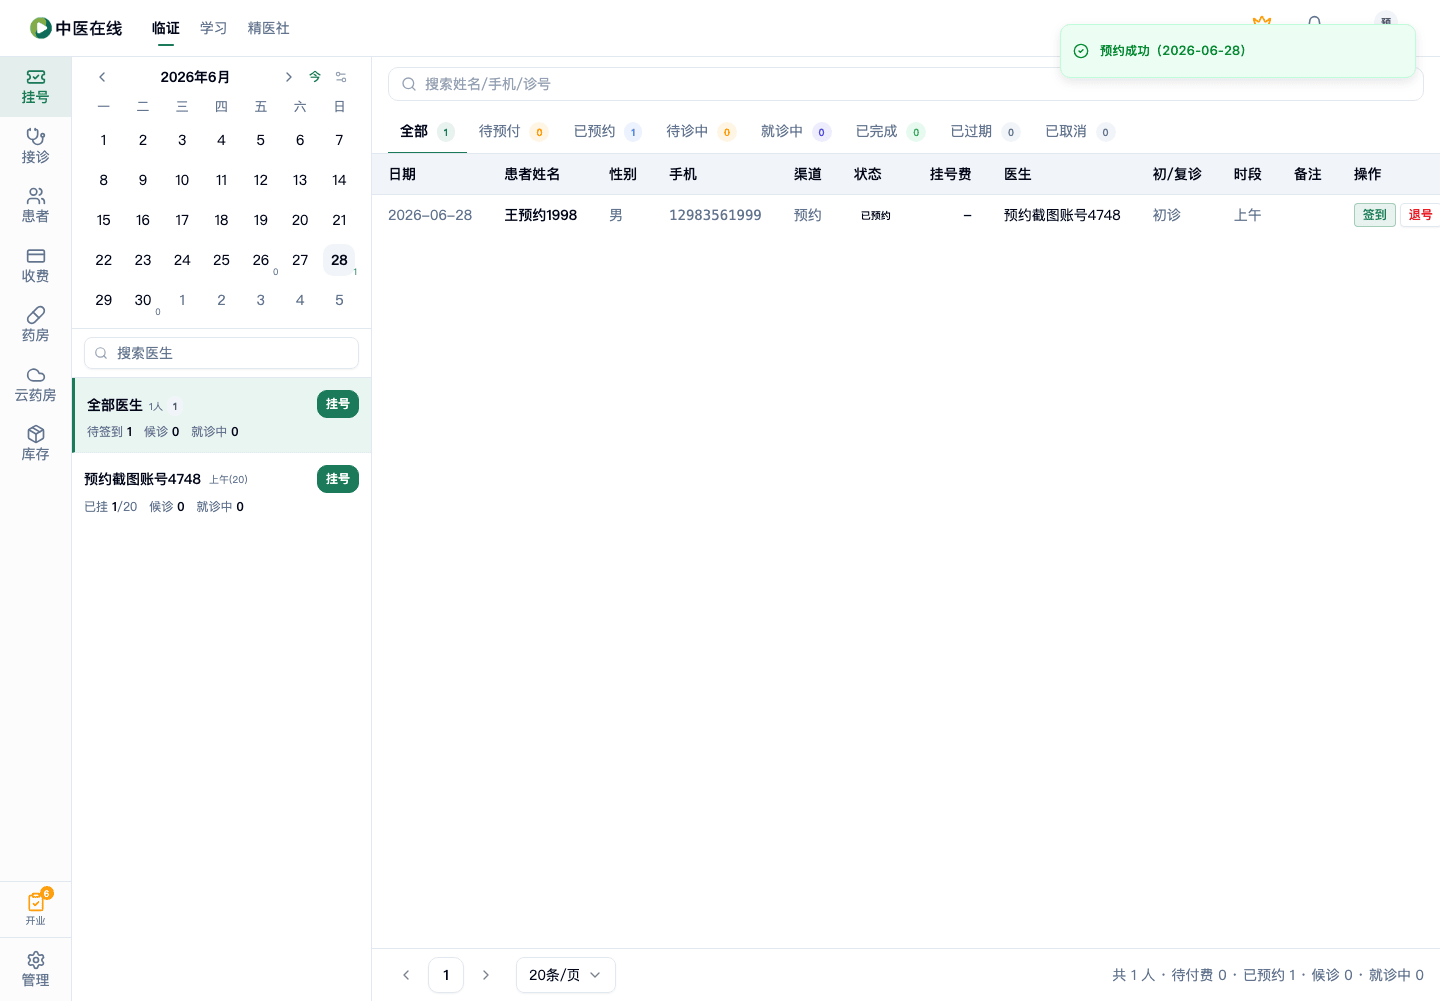Click 挂号 button for 预约截图账号4748

[338, 479]
